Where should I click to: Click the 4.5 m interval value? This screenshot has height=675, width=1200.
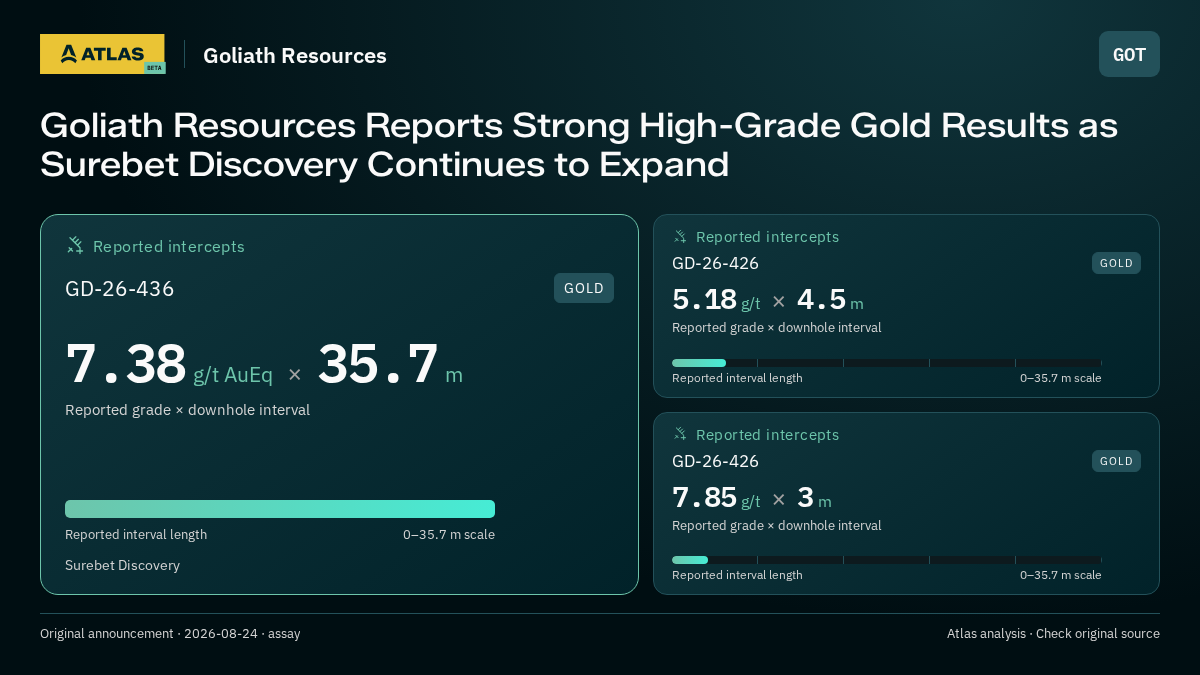click(x=830, y=300)
